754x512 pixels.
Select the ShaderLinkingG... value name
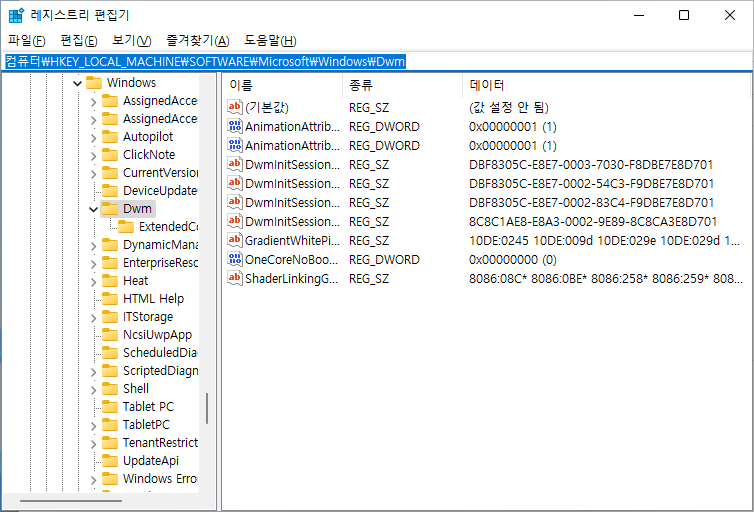coord(291,279)
